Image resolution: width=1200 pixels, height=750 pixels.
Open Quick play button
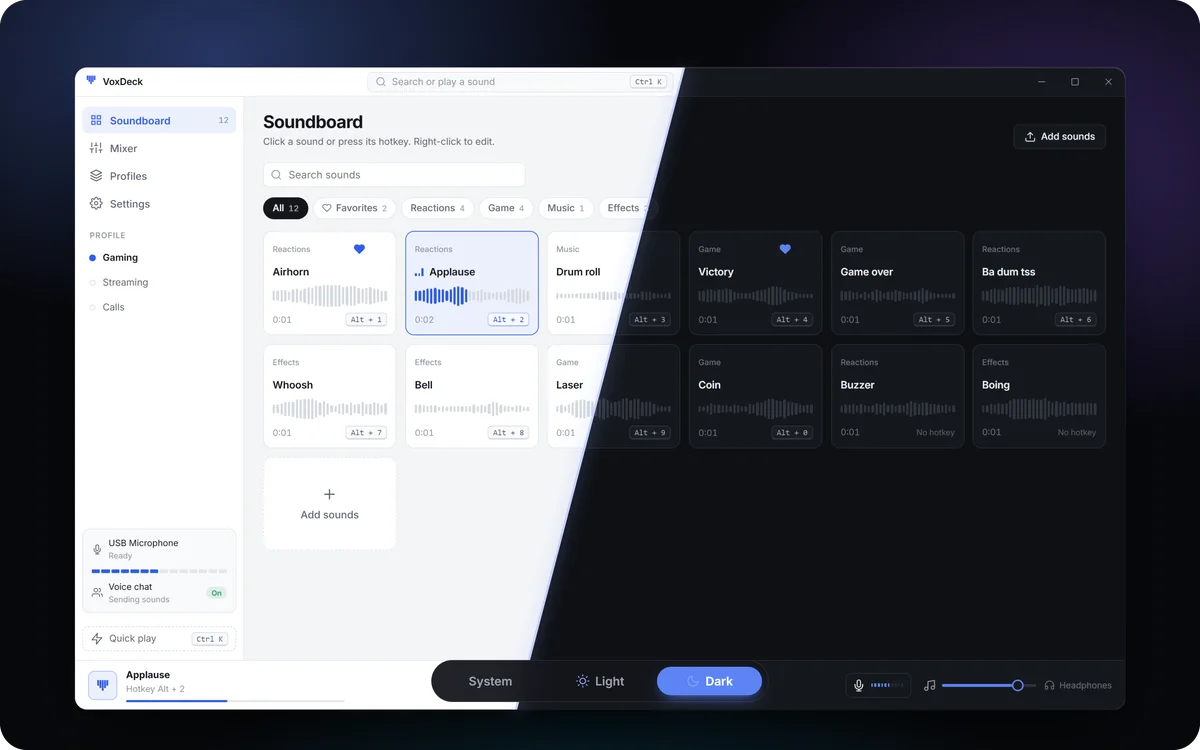tap(159, 639)
